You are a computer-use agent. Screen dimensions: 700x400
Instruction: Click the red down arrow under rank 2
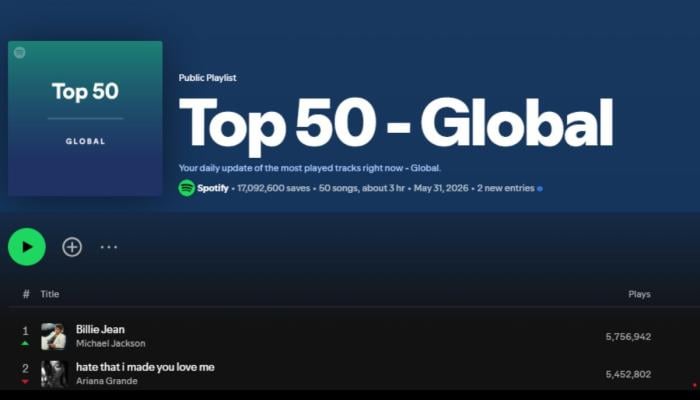coord(25,381)
